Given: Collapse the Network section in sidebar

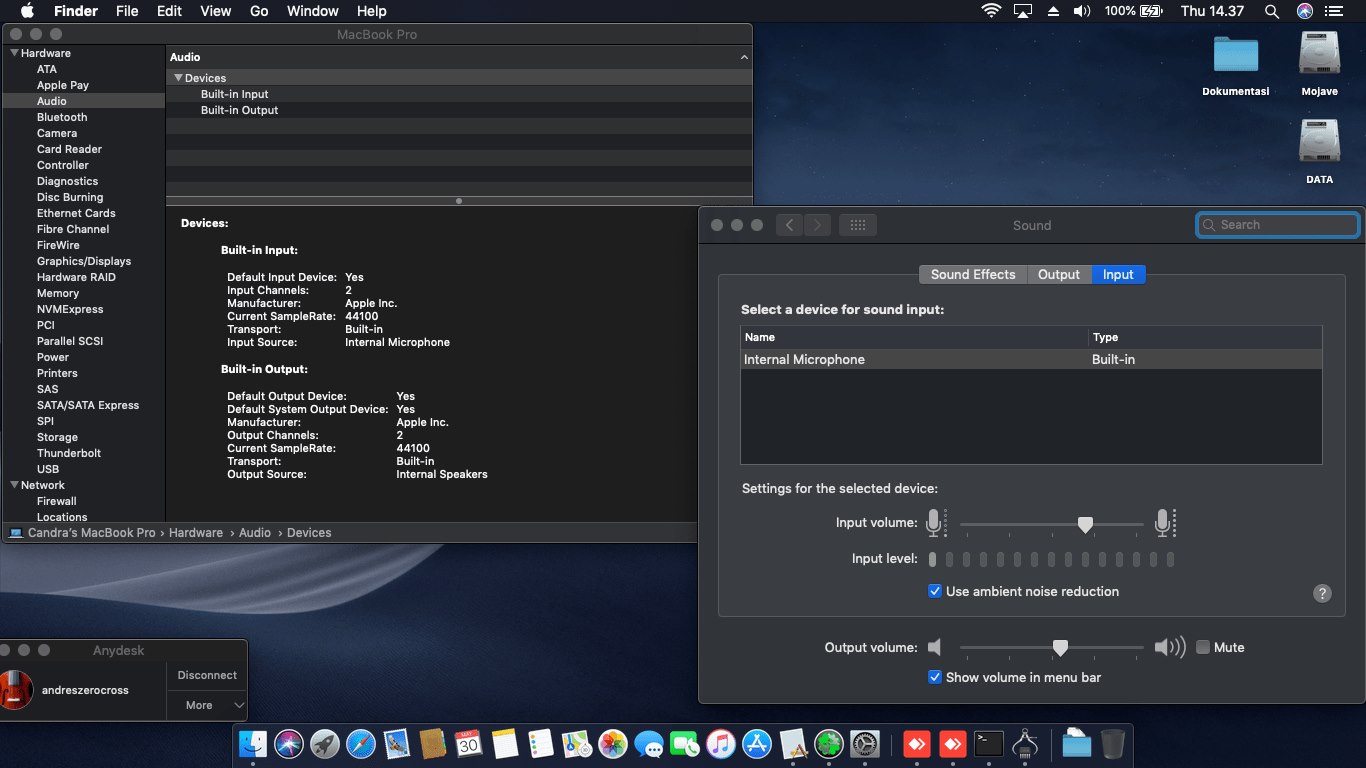Looking at the screenshot, I should point(14,485).
